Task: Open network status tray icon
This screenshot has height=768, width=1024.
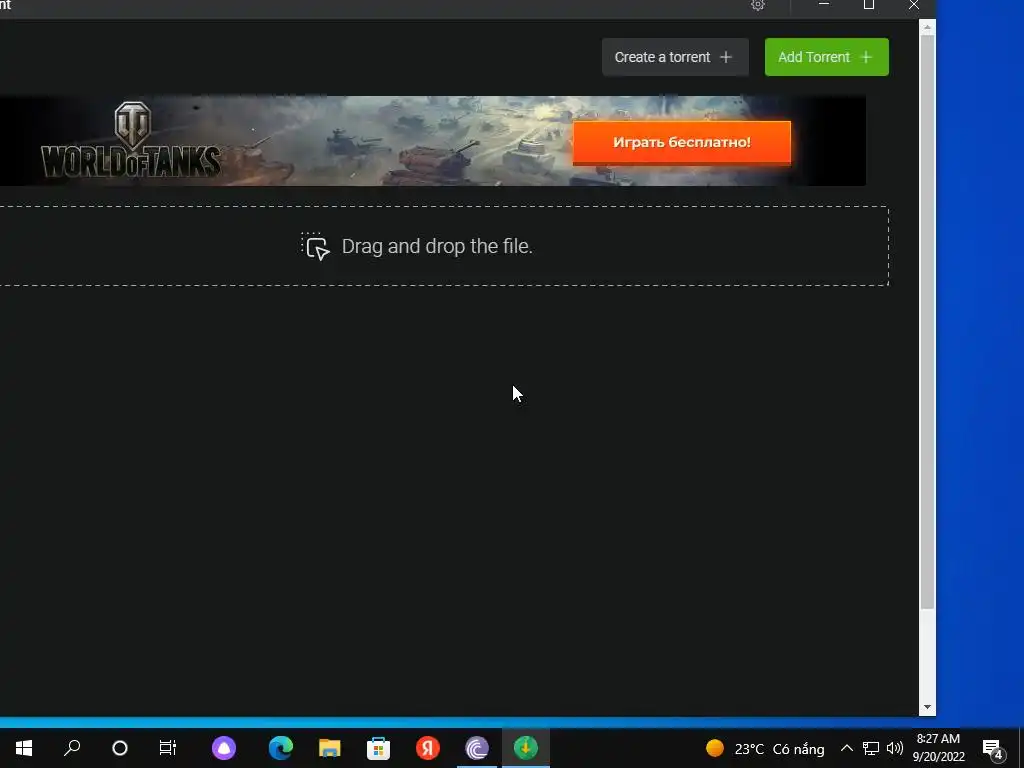Action: point(871,748)
